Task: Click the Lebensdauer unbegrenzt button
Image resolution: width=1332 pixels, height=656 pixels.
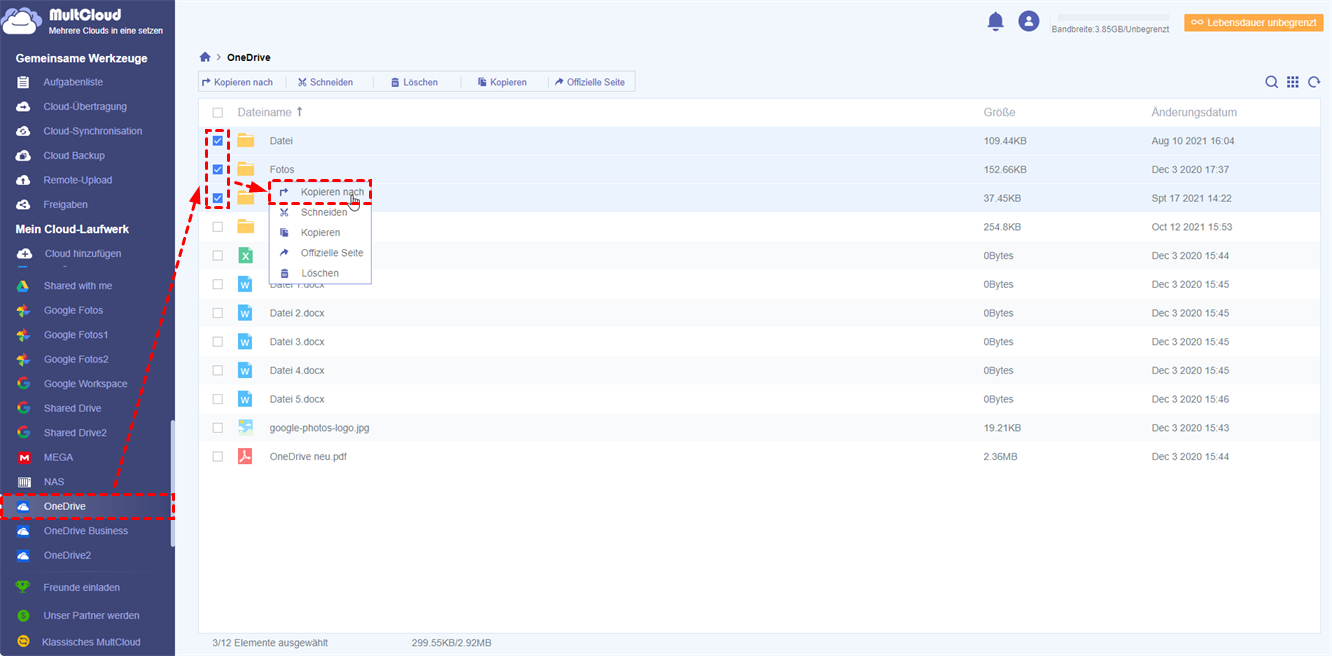Action: click(1253, 21)
